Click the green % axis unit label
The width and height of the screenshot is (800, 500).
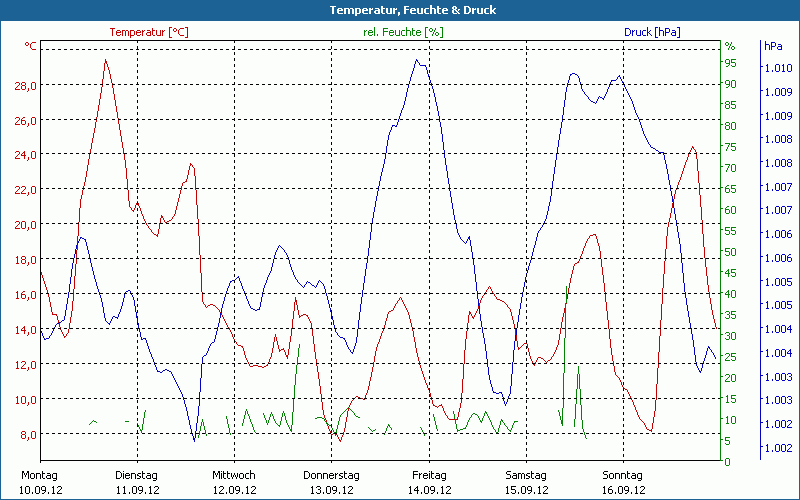pos(729,46)
